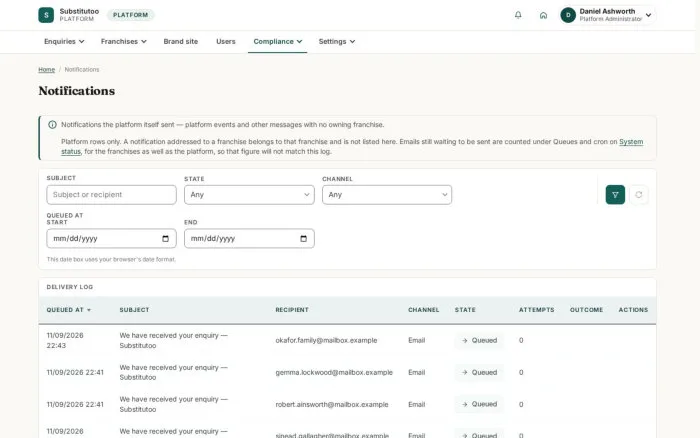Open the Users page
Screen dimensions: 700x438
225,42
